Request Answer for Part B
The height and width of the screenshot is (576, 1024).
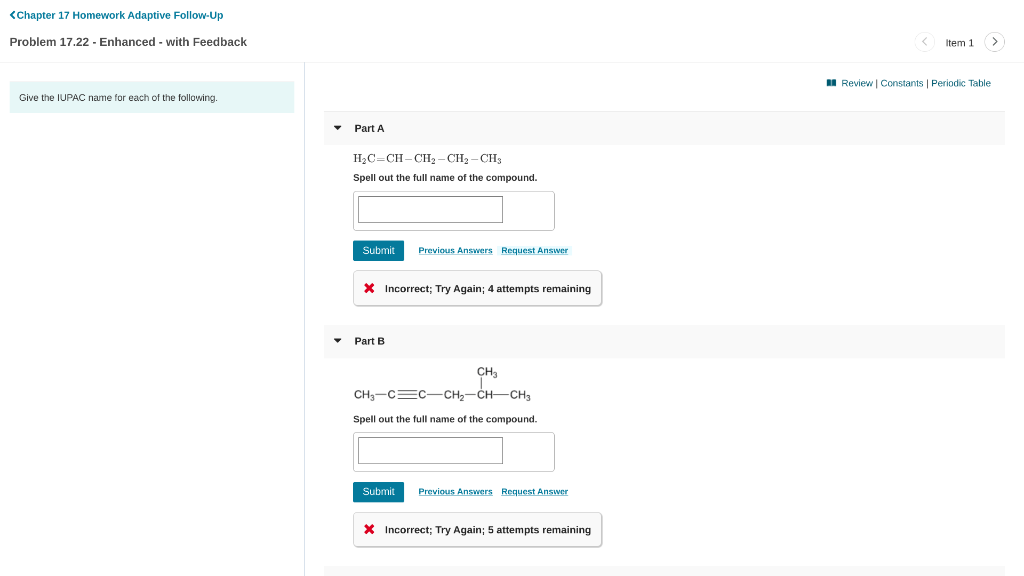pyautogui.click(x=534, y=491)
